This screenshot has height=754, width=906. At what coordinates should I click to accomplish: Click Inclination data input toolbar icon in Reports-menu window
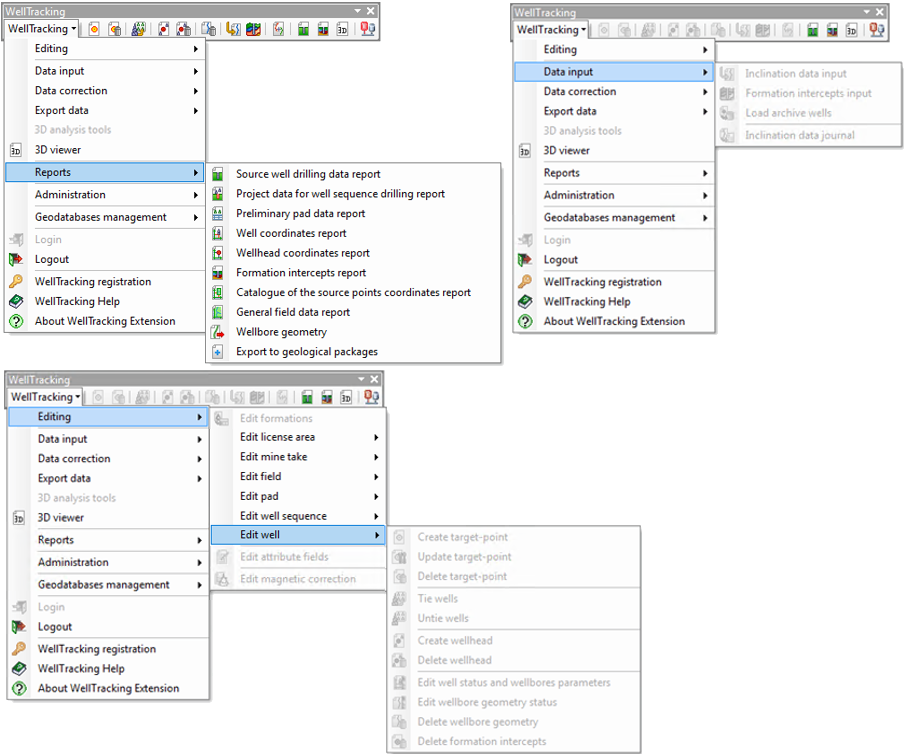233,29
